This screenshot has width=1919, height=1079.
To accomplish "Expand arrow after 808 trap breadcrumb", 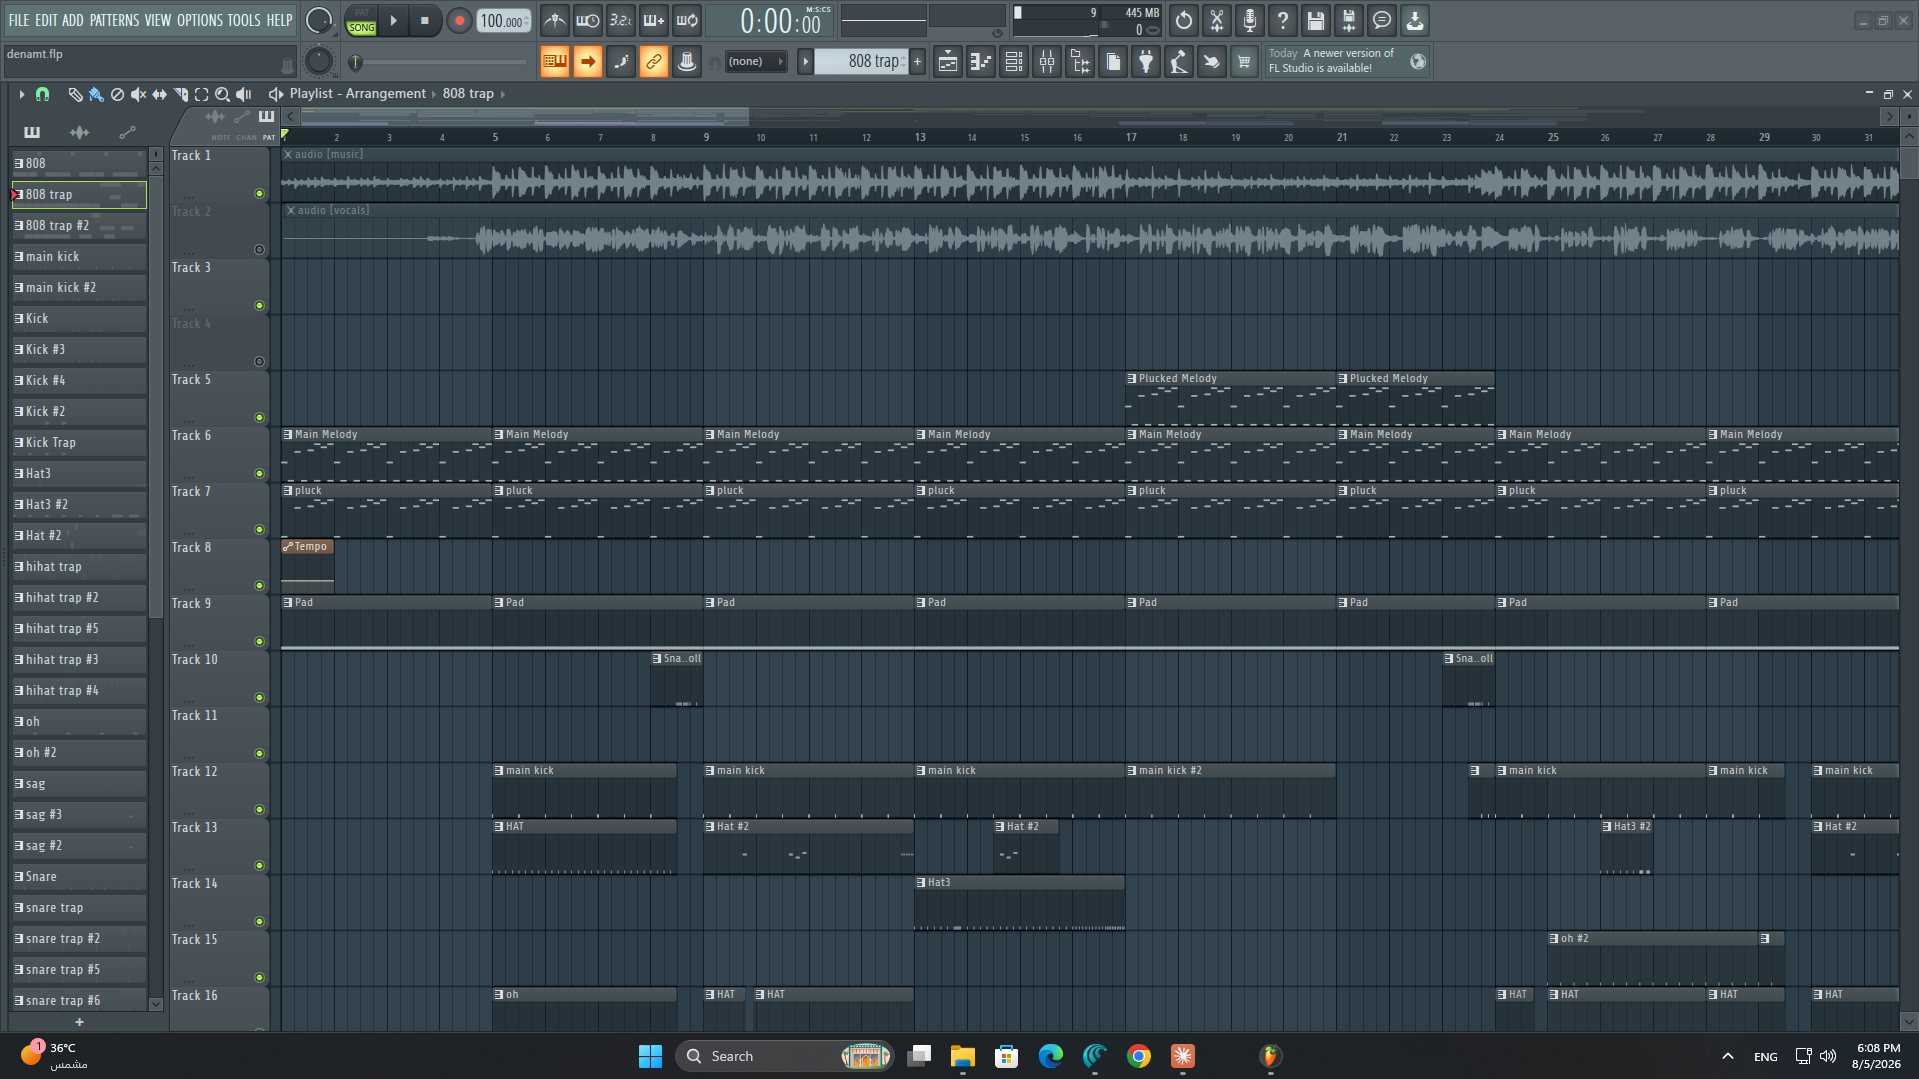I will (503, 94).
